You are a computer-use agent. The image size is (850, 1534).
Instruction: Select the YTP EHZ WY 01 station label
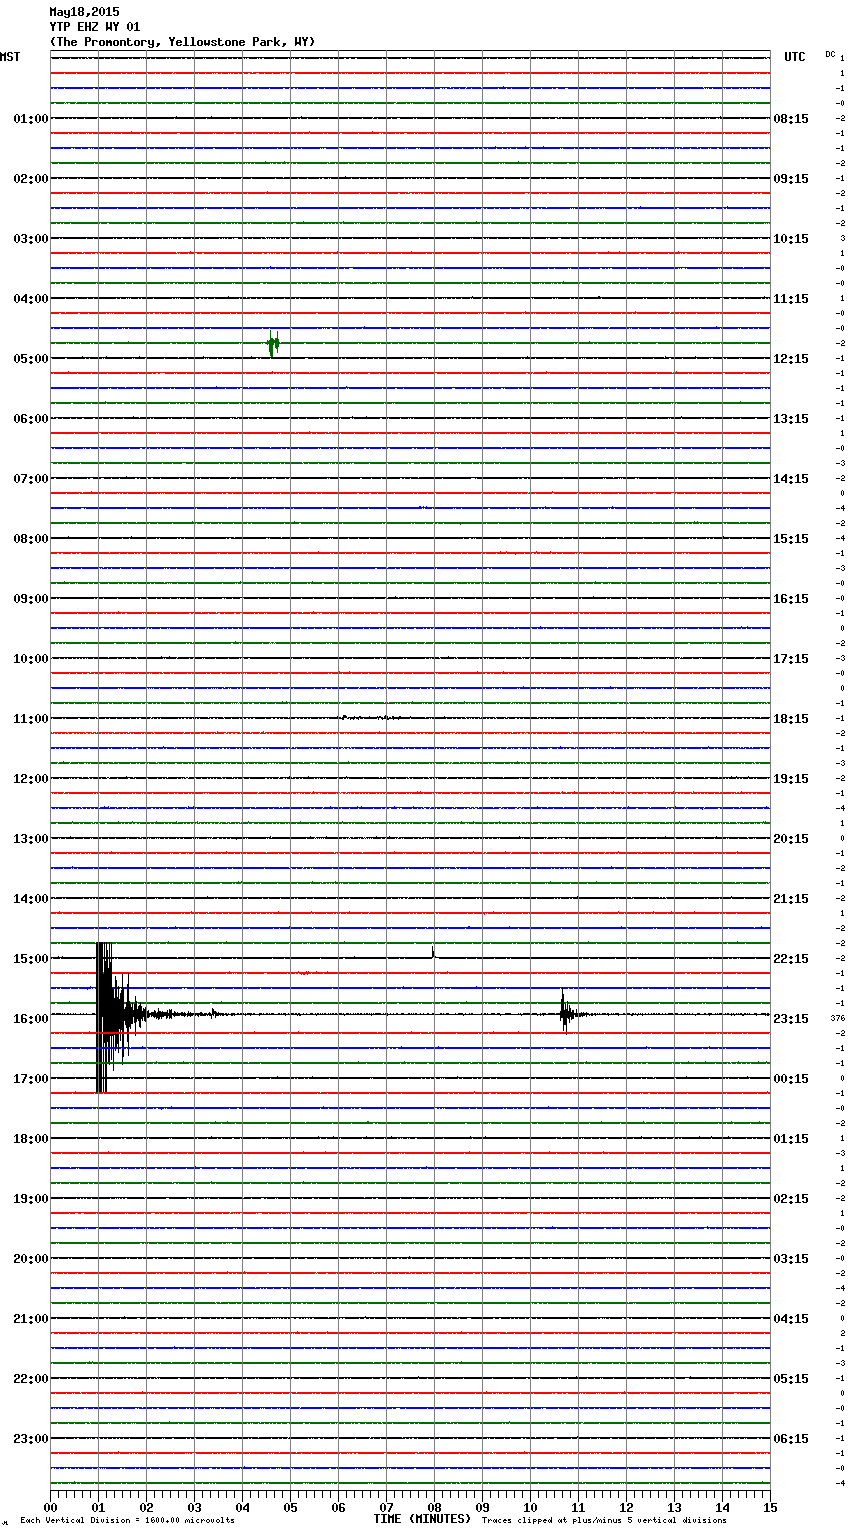point(95,27)
